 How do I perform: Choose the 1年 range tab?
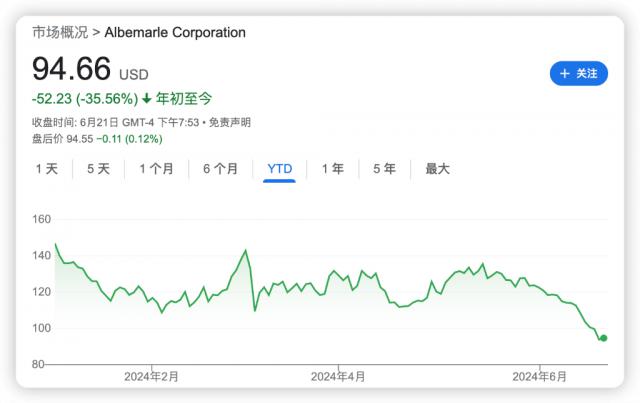(x=332, y=169)
